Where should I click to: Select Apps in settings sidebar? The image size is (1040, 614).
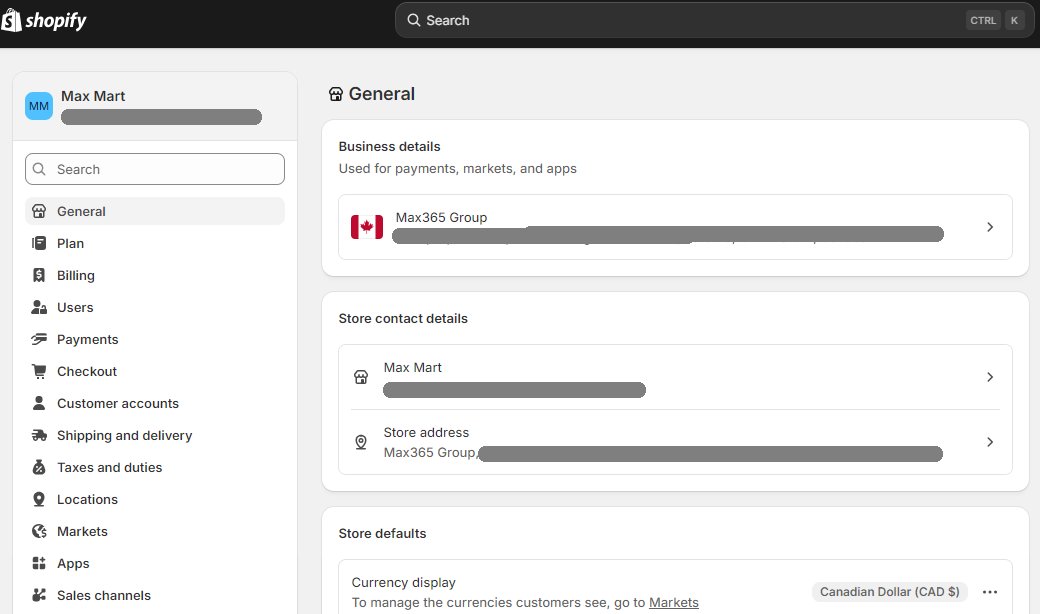point(73,563)
